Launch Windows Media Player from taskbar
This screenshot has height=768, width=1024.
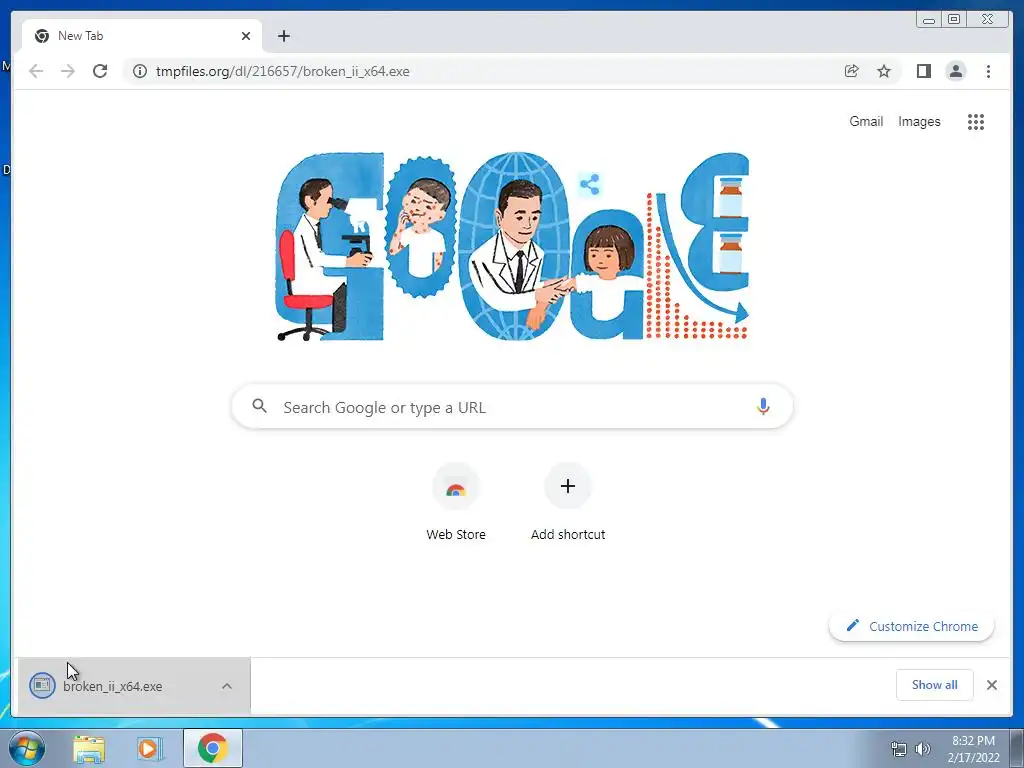150,748
